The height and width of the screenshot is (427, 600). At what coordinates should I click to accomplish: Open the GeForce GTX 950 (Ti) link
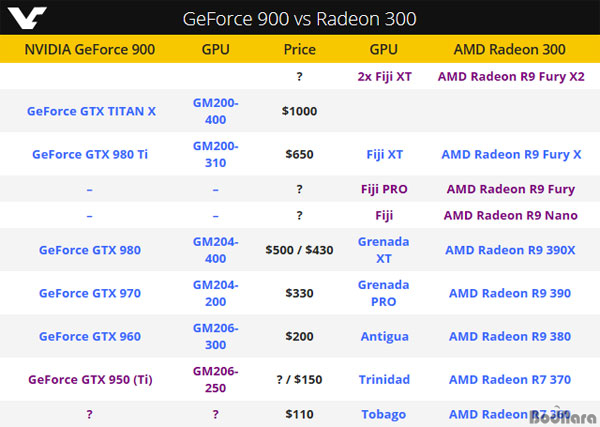pos(90,380)
